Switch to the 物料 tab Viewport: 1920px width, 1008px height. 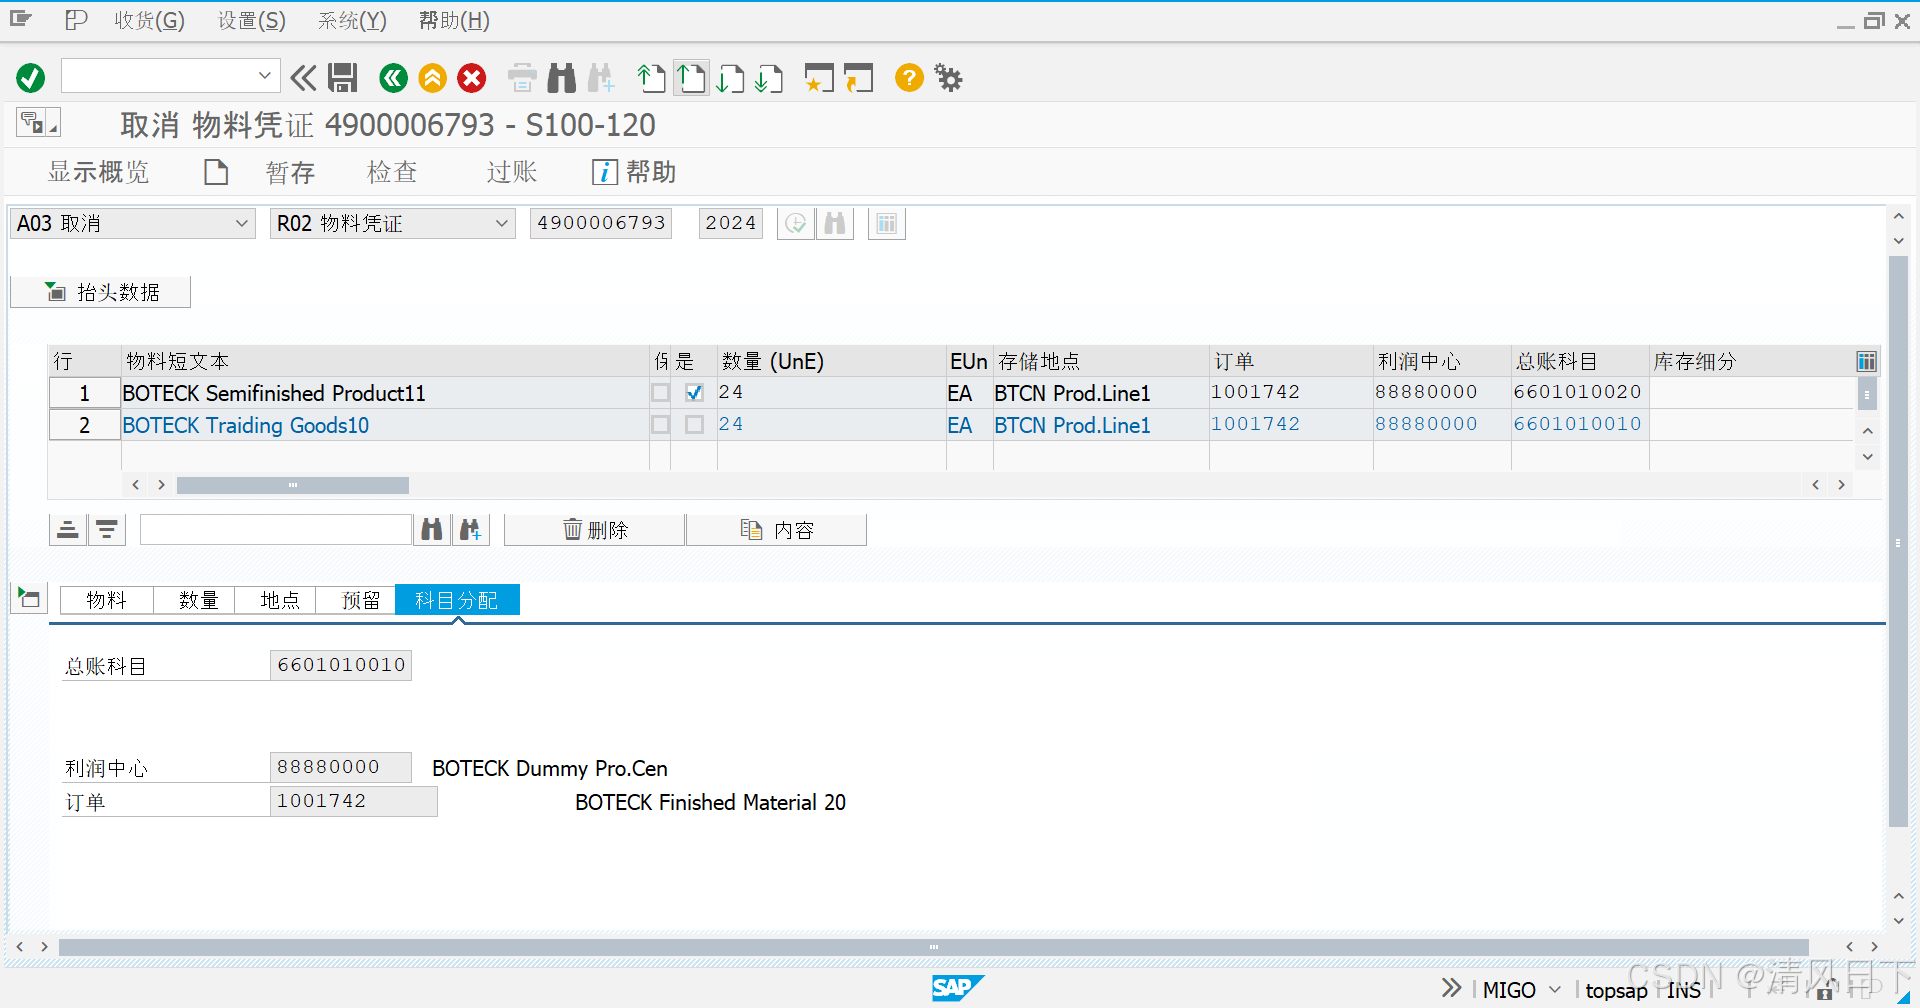[106, 600]
